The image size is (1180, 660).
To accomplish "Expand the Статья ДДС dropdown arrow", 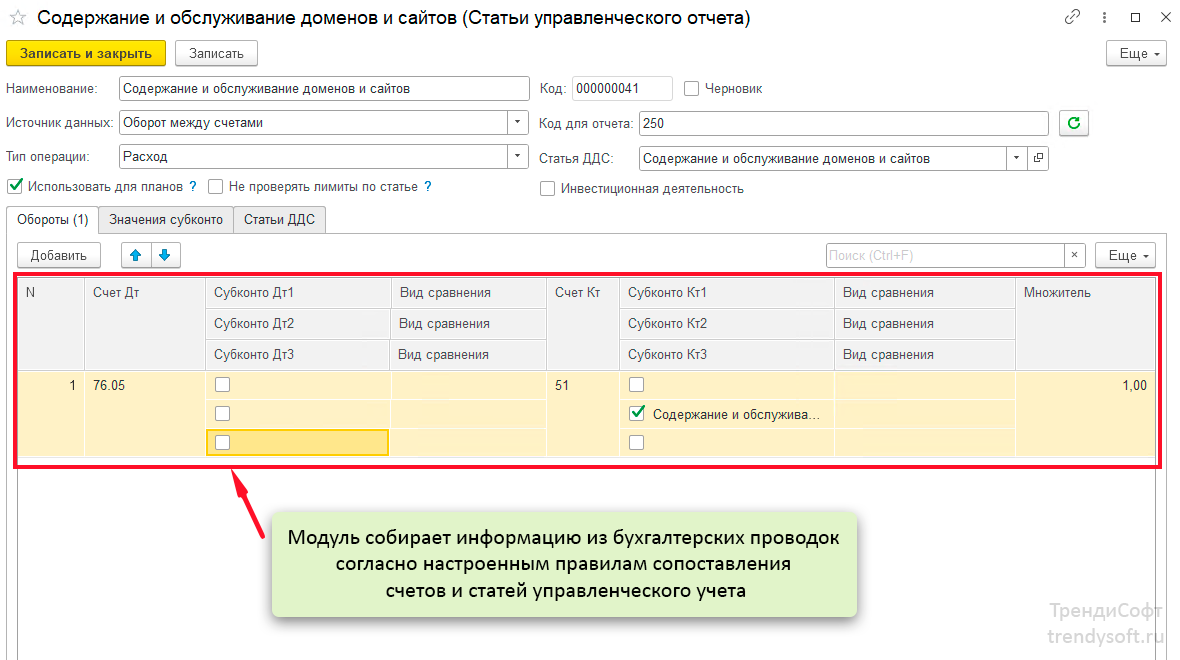I will click(1017, 158).
